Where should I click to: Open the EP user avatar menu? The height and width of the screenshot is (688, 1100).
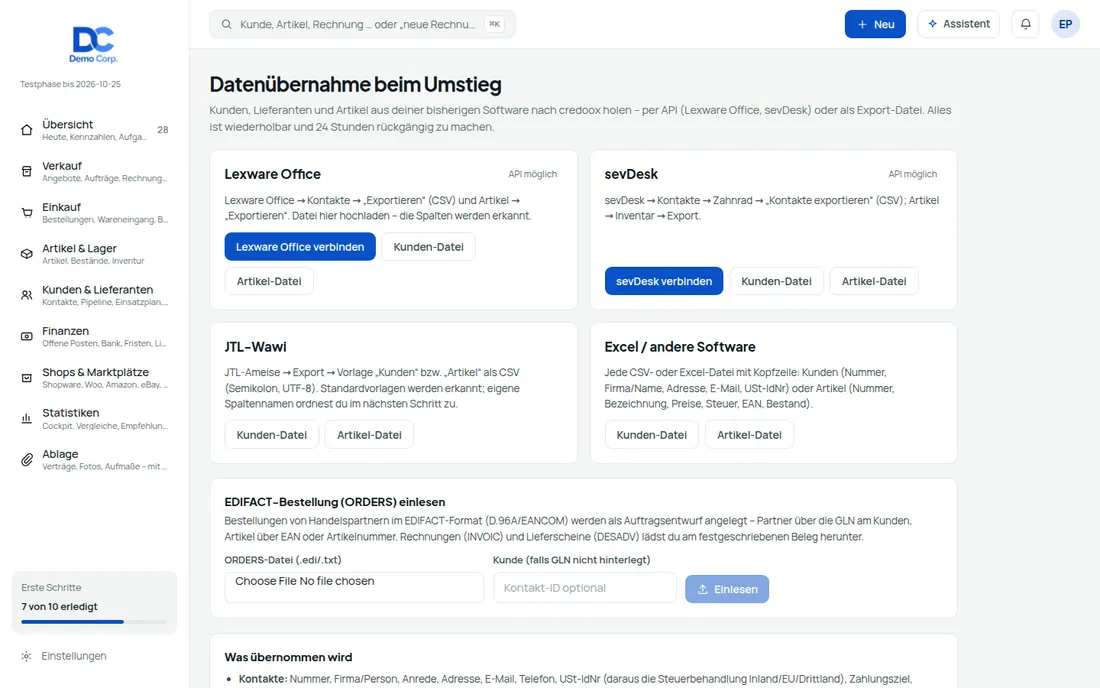pyautogui.click(x=1065, y=24)
